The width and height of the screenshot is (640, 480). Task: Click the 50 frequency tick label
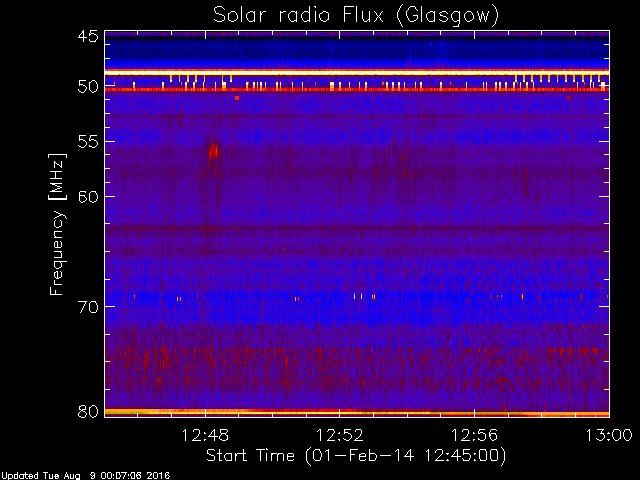coord(88,87)
